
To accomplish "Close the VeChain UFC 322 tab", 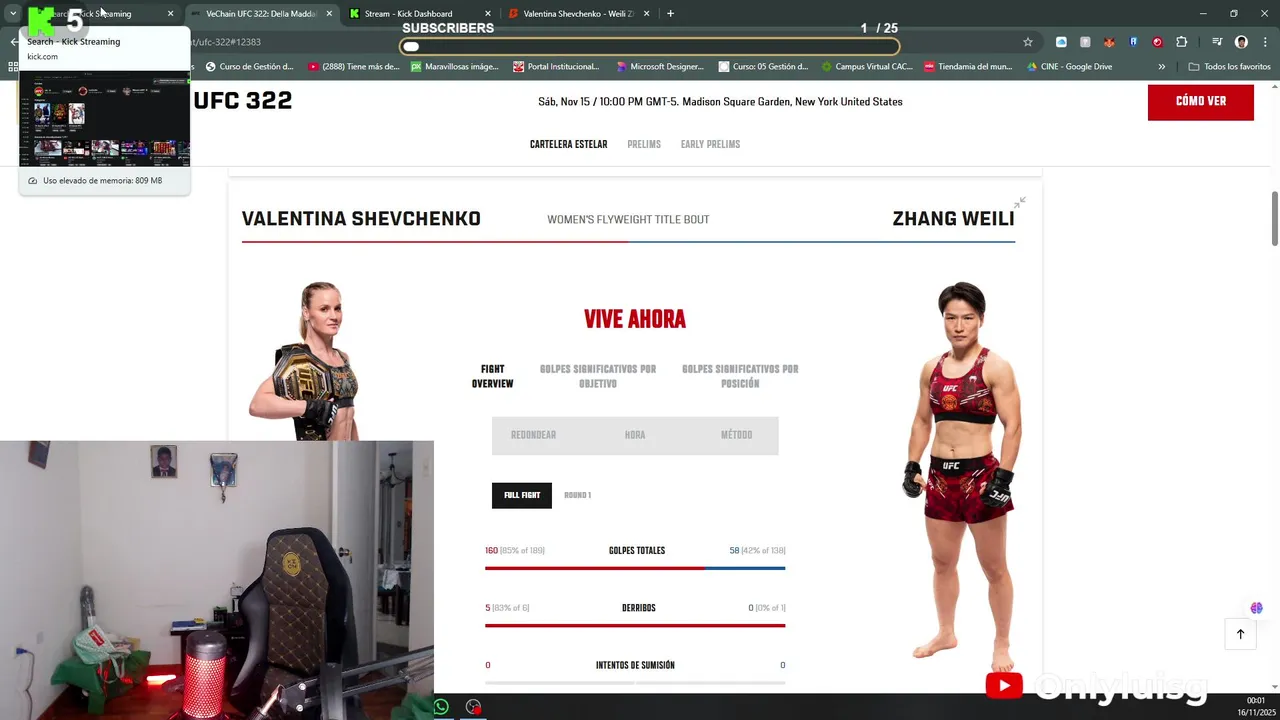I will coord(329,14).
